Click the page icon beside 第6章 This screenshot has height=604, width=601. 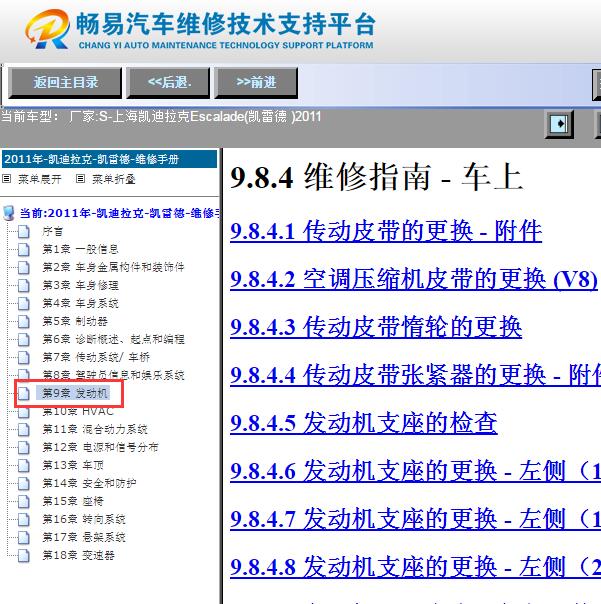click(x=24, y=339)
